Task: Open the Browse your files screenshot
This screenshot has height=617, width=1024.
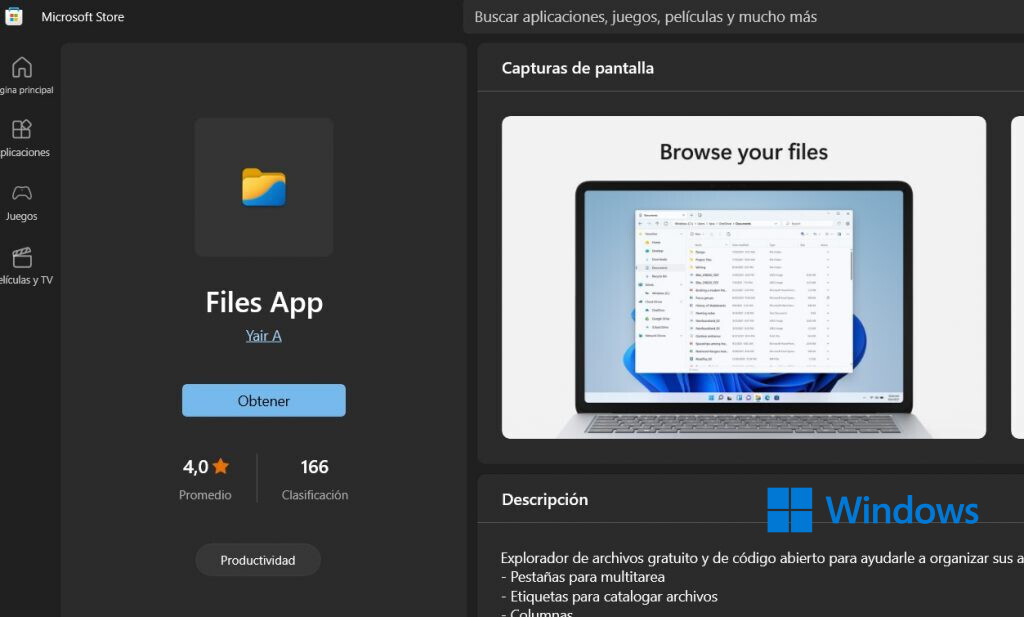Action: (x=744, y=277)
